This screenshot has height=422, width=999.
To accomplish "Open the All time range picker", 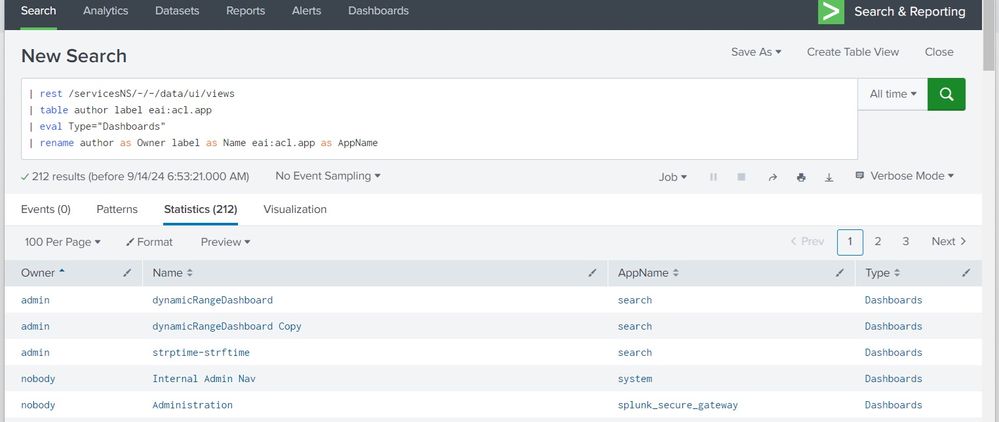I will click(893, 94).
